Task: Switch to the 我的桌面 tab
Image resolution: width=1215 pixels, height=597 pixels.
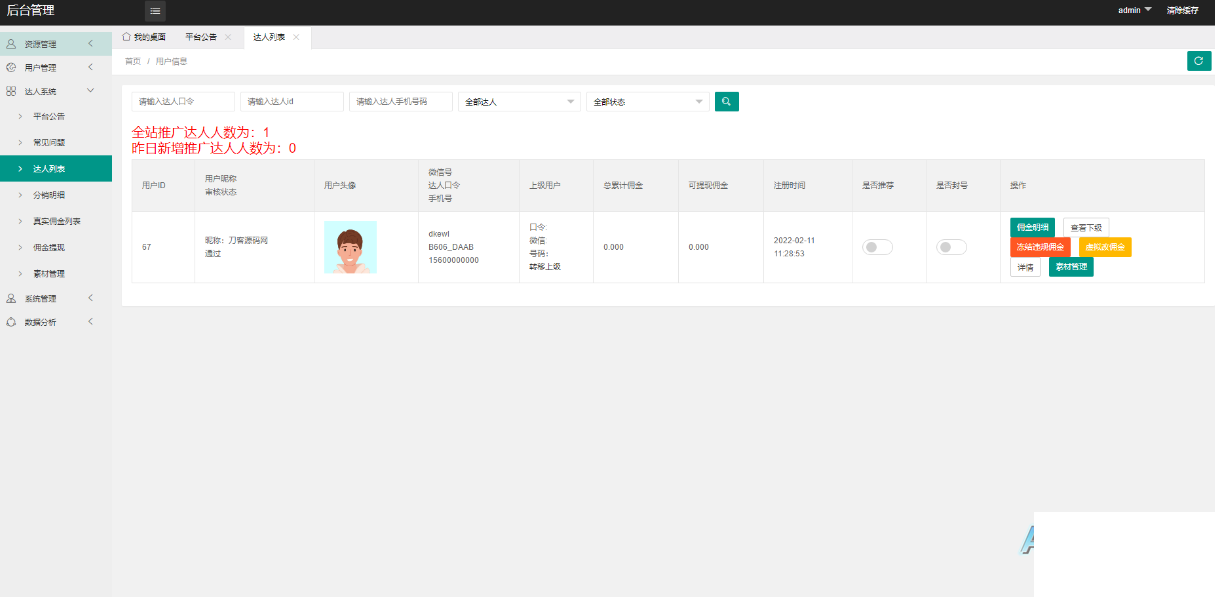Action: pyautogui.click(x=144, y=37)
